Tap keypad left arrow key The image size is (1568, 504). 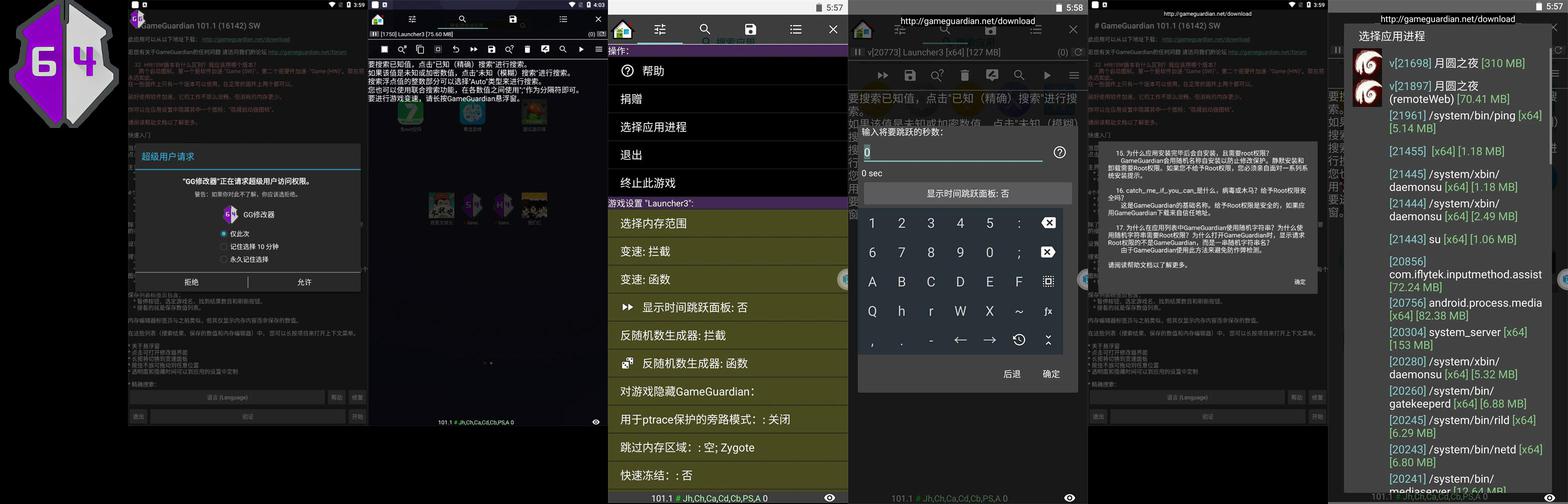tap(960, 340)
